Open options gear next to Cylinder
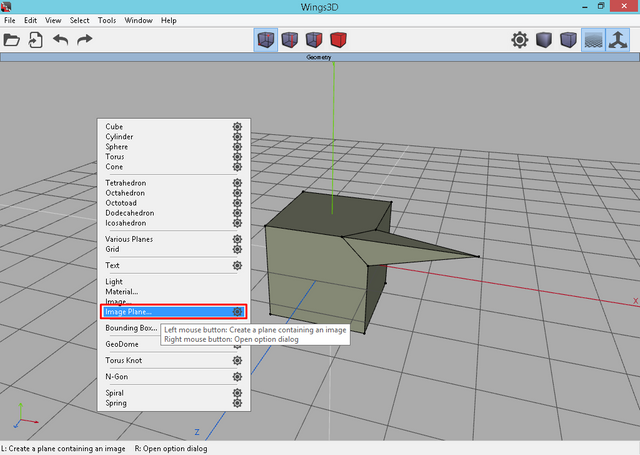This screenshot has height=455, width=640. [238, 137]
